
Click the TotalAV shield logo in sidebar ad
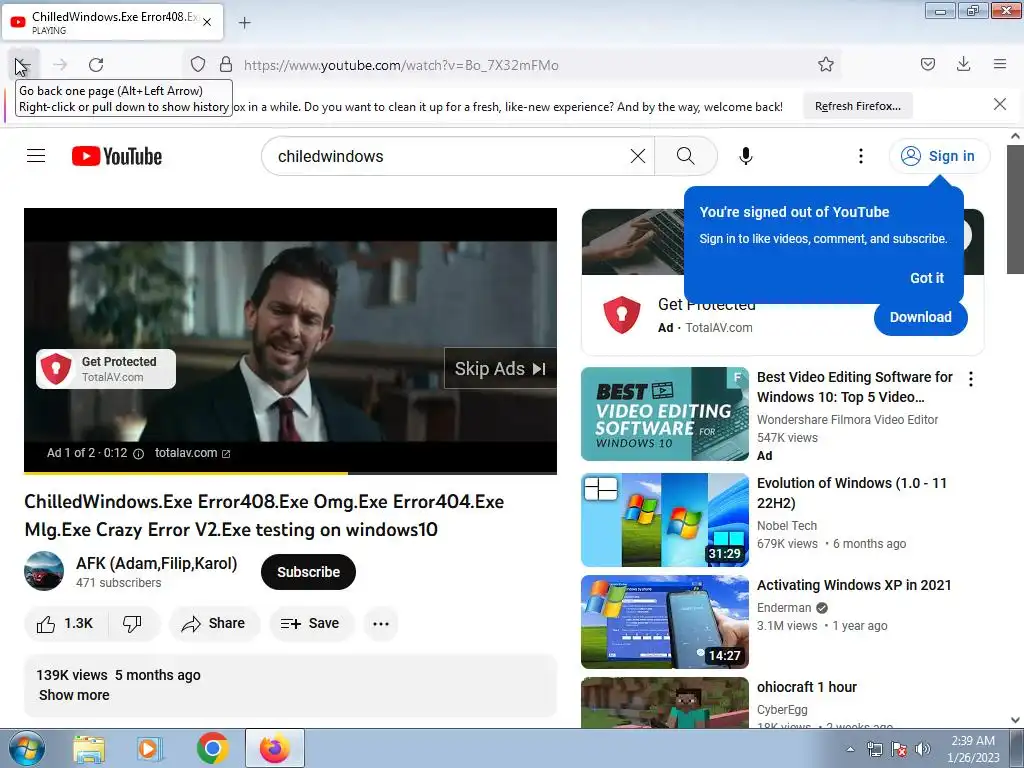click(621, 315)
